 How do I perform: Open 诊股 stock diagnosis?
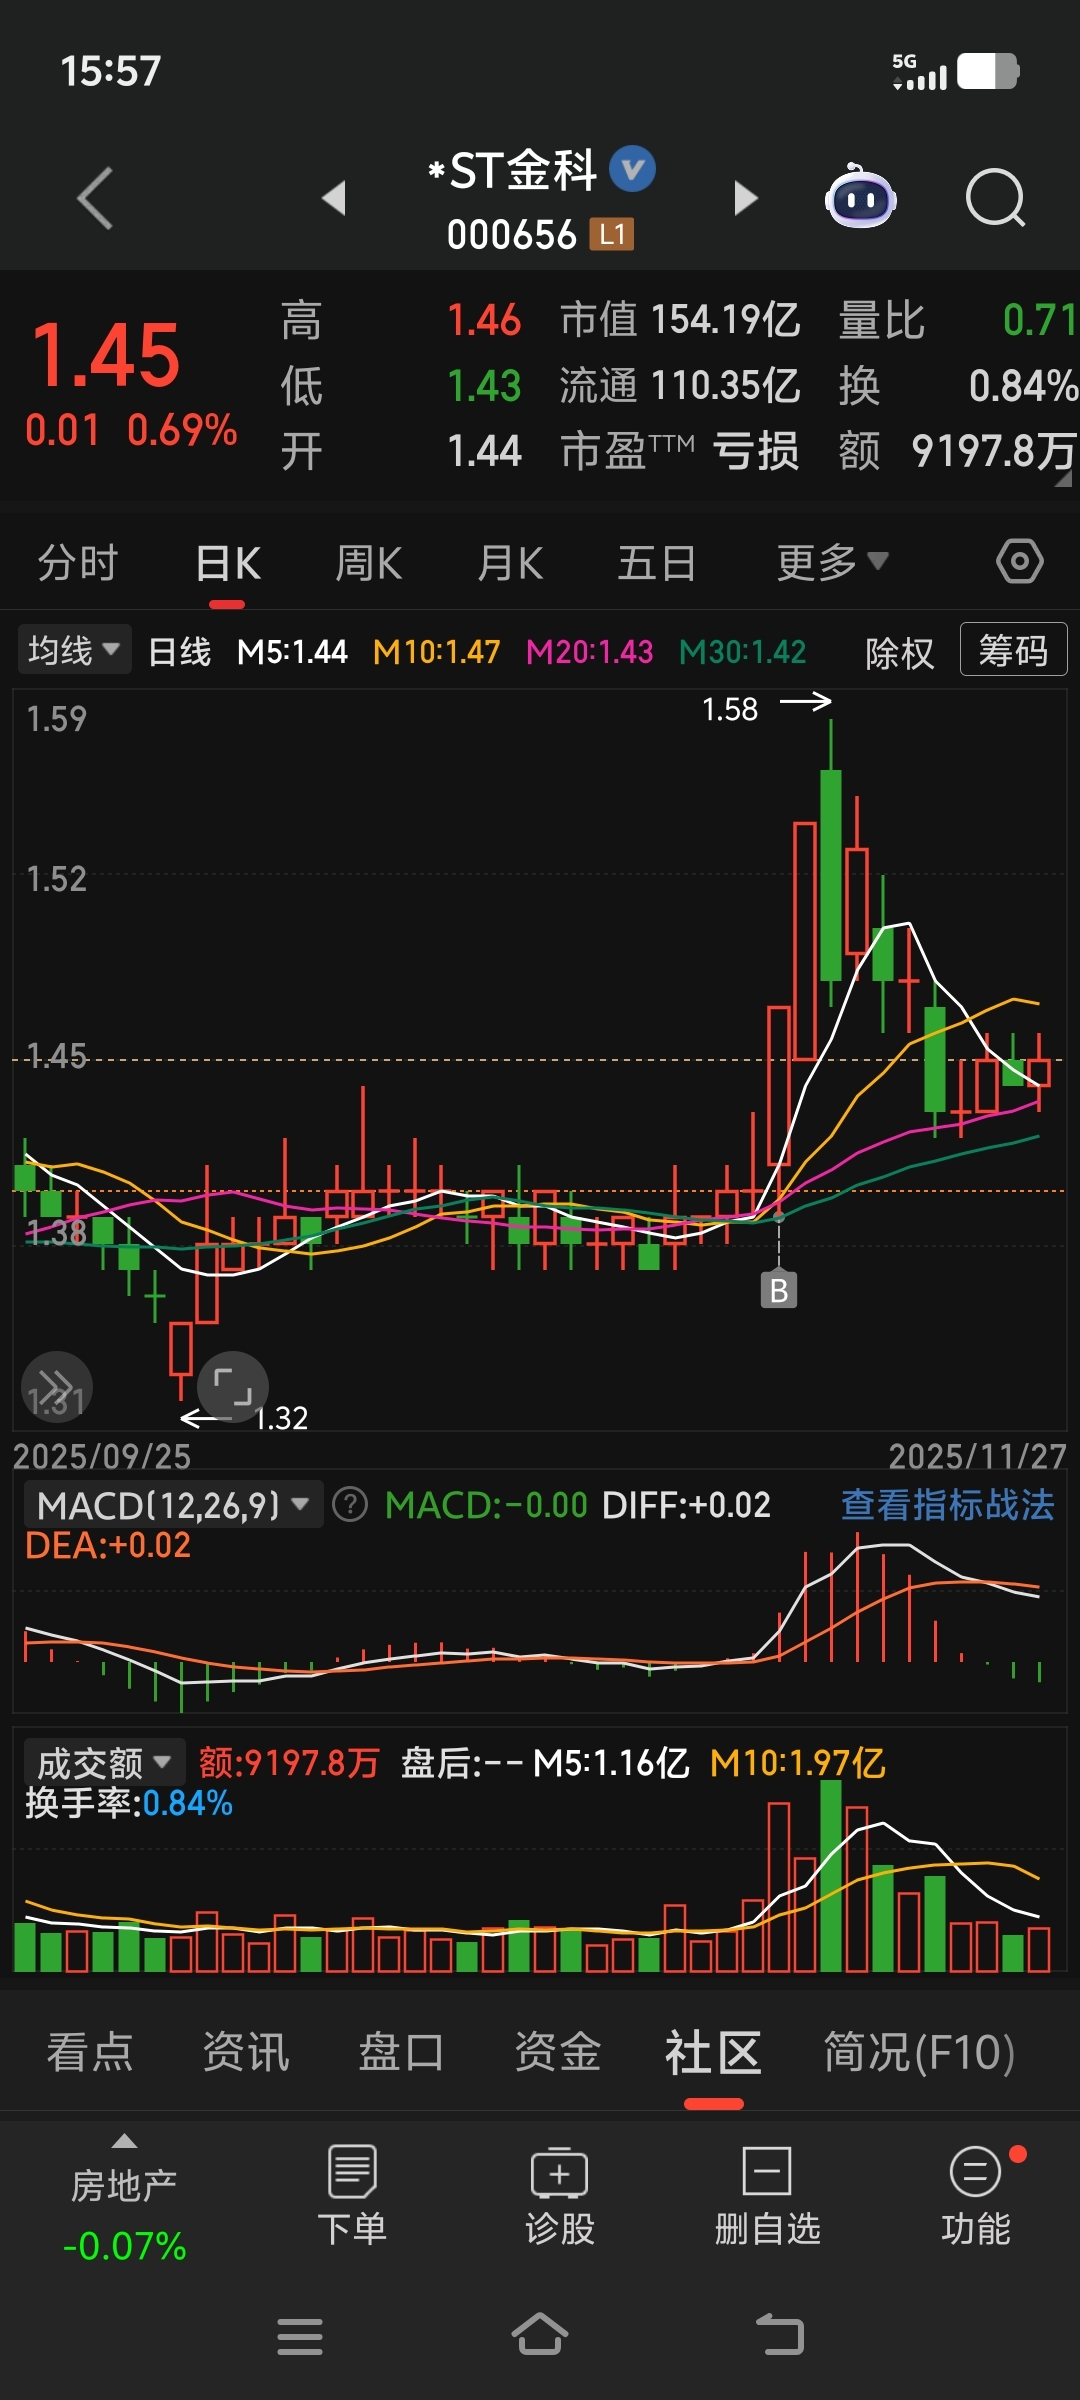(x=560, y=2196)
